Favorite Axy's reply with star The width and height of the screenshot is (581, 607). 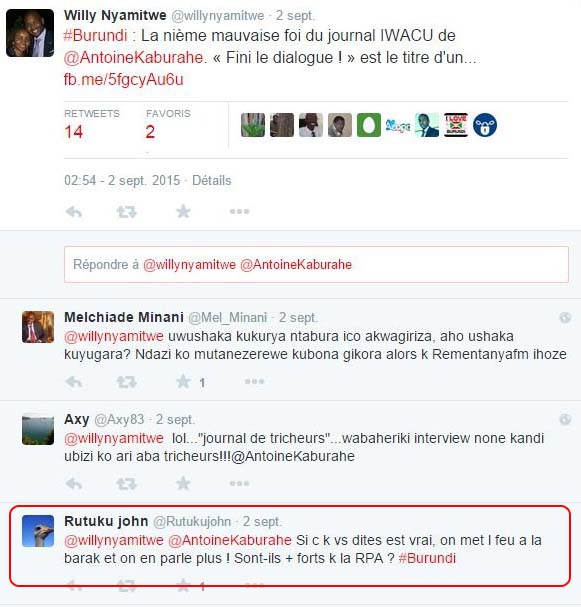coord(183,483)
